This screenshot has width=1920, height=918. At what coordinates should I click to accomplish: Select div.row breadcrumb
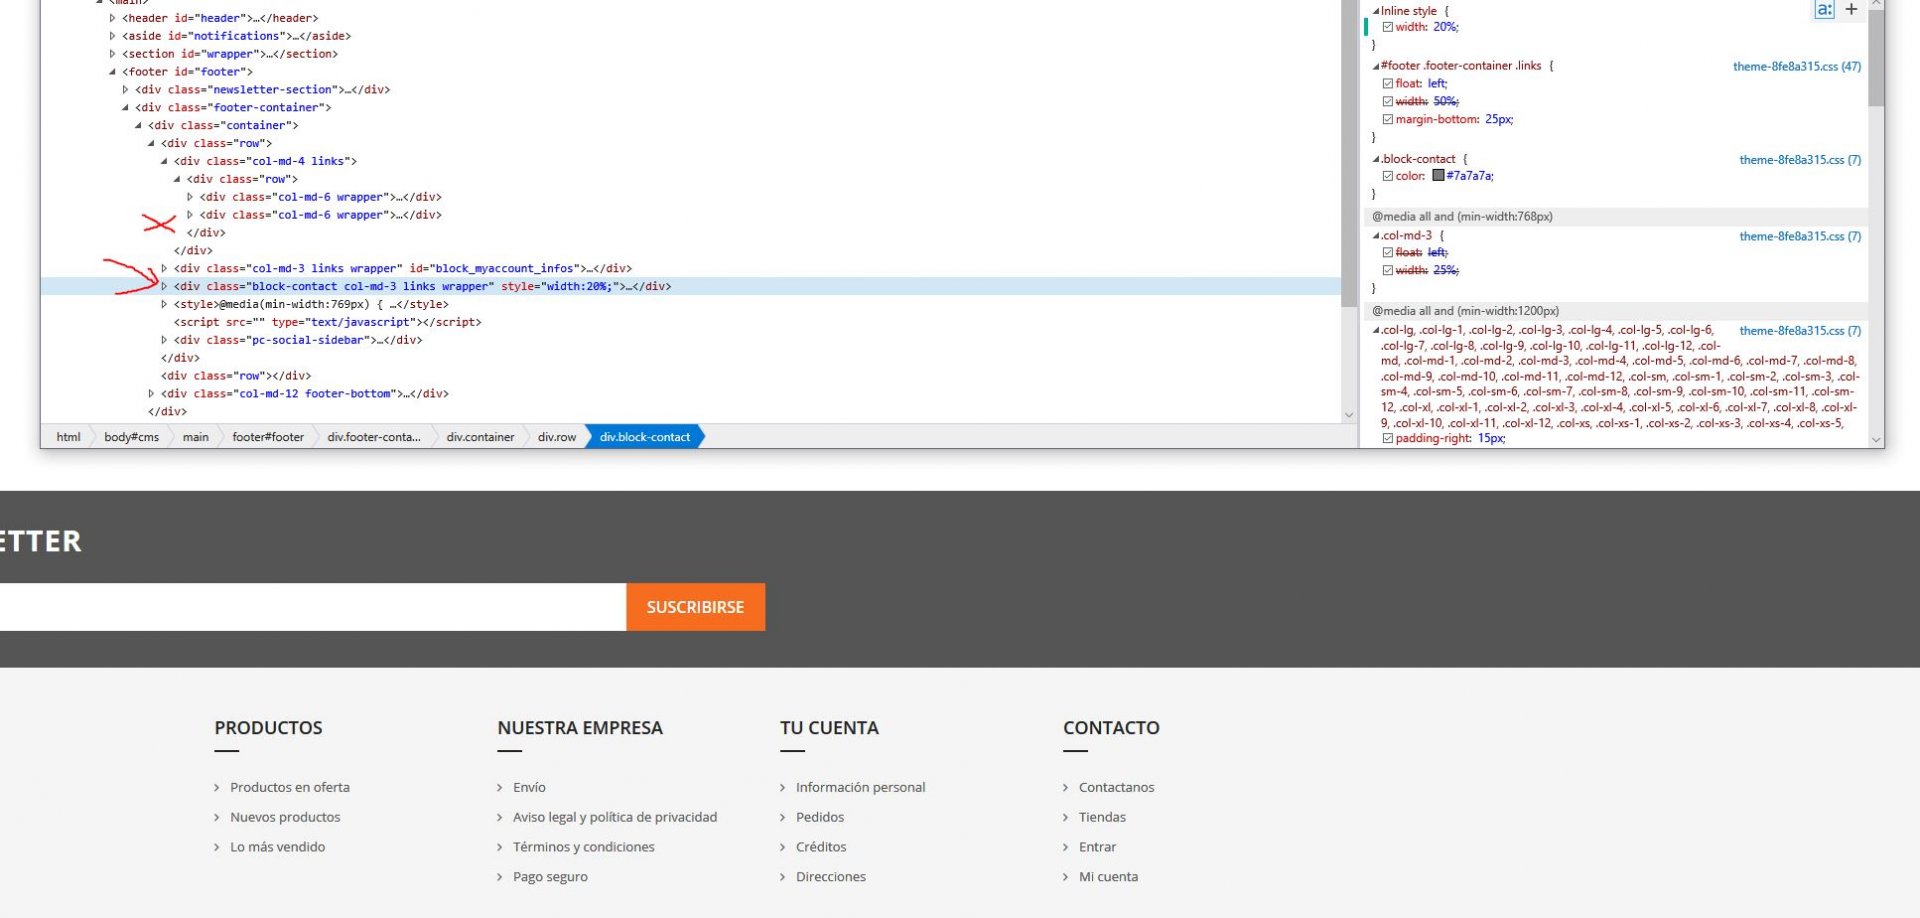(557, 437)
